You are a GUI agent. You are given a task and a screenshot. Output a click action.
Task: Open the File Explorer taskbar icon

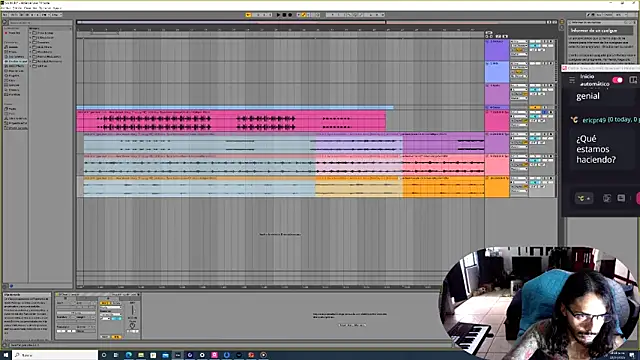click(x=141, y=355)
